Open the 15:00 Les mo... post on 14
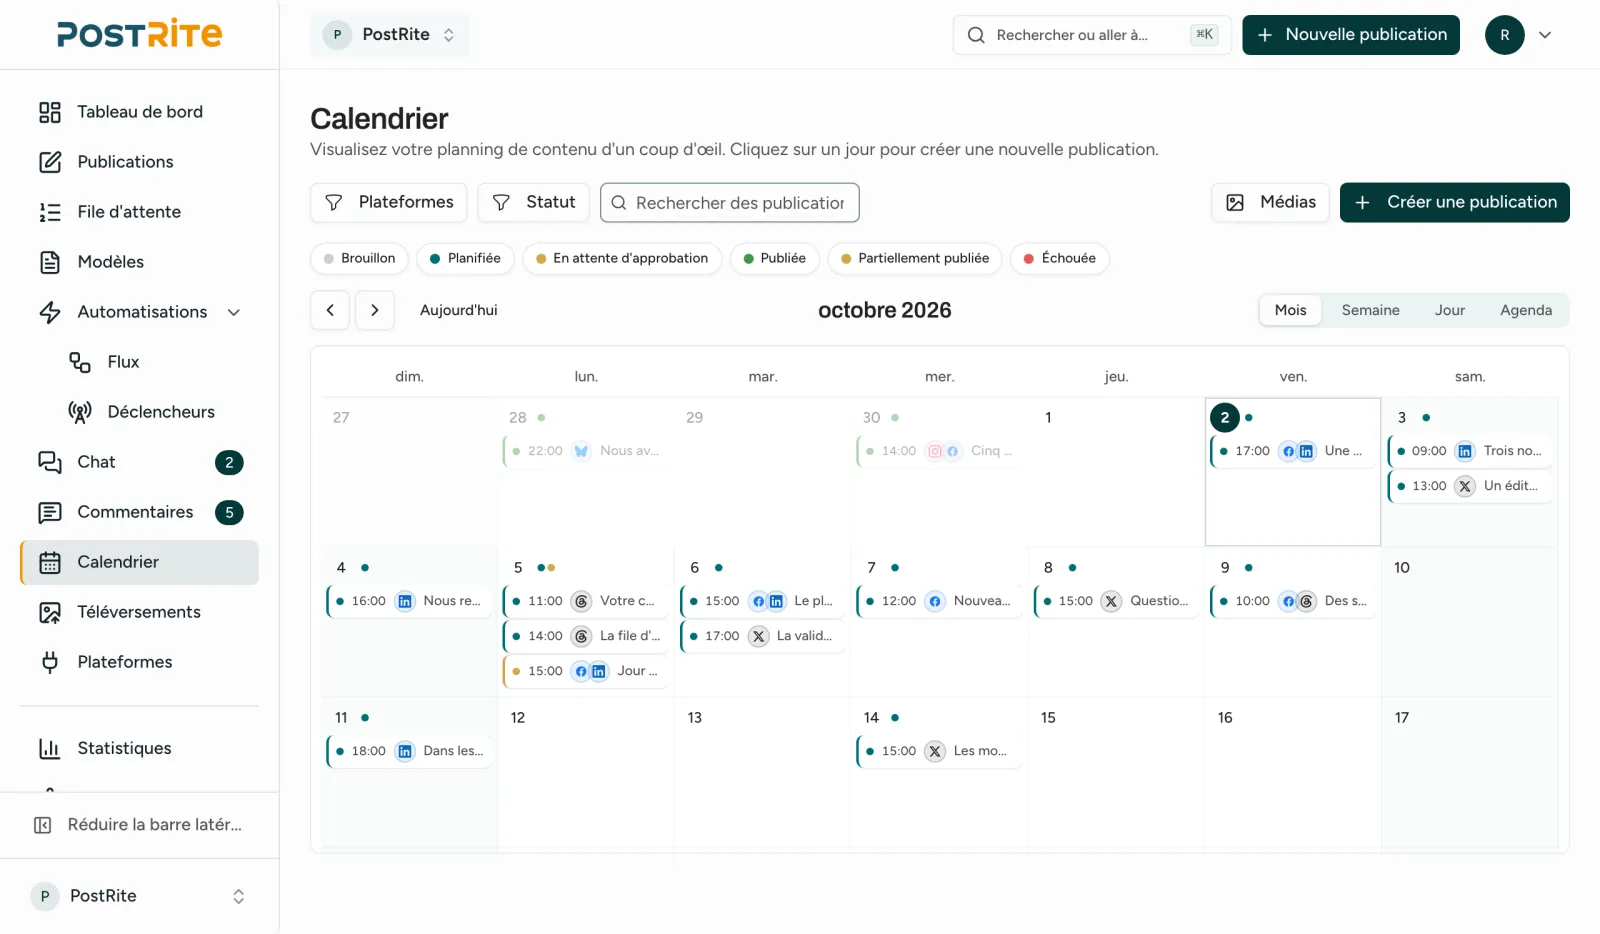 click(x=939, y=751)
